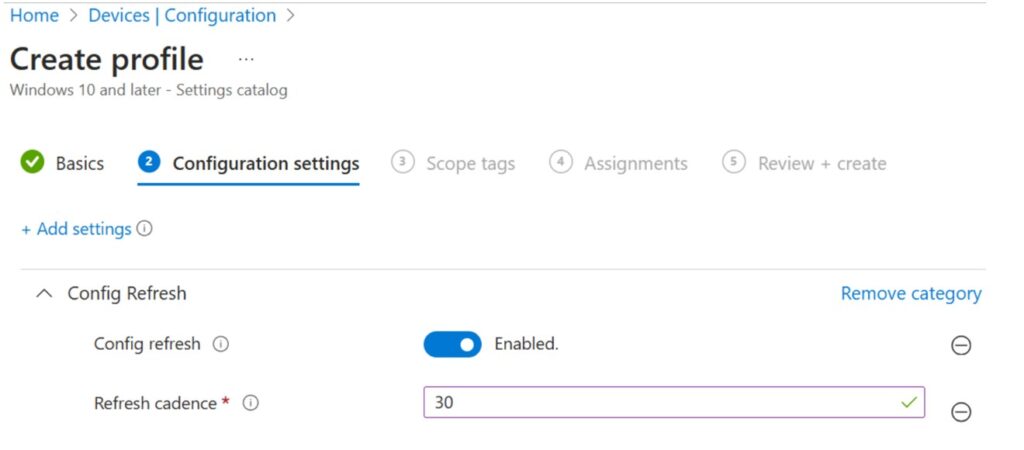The image size is (1024, 450).
Task: Go to the Basics tab
Action: 79,163
